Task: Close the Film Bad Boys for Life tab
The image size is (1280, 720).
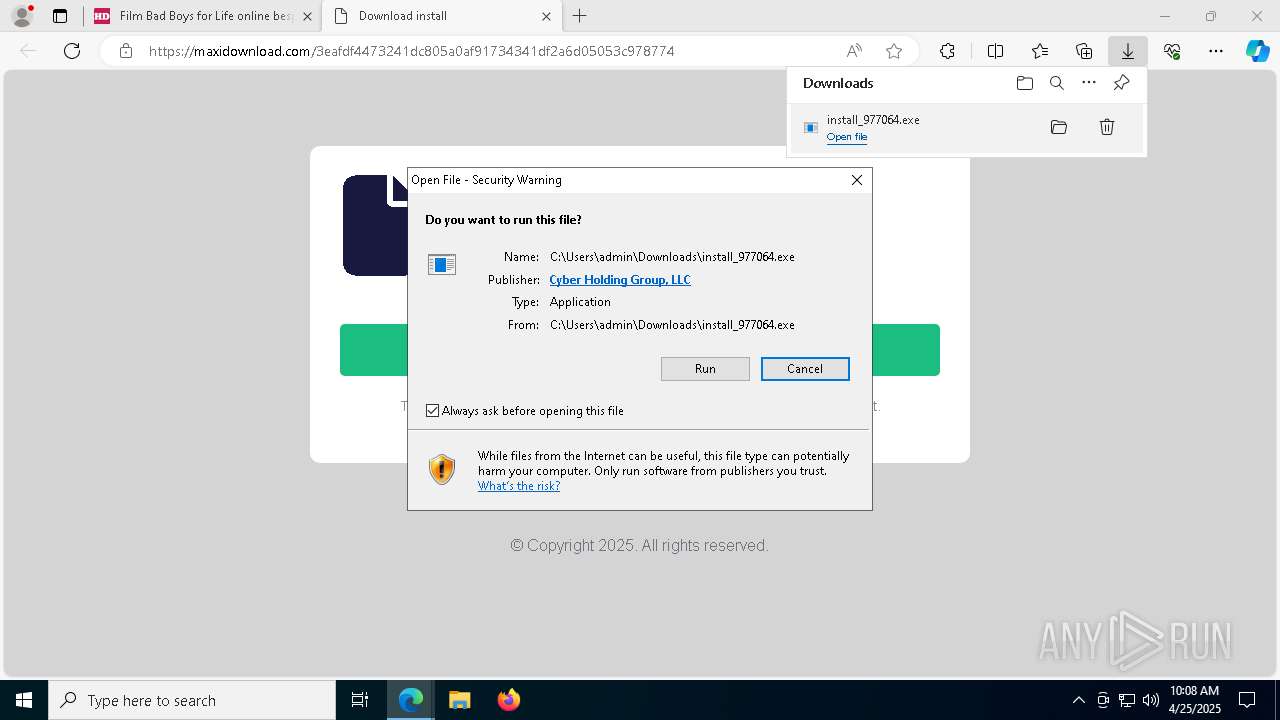Action: click(307, 16)
